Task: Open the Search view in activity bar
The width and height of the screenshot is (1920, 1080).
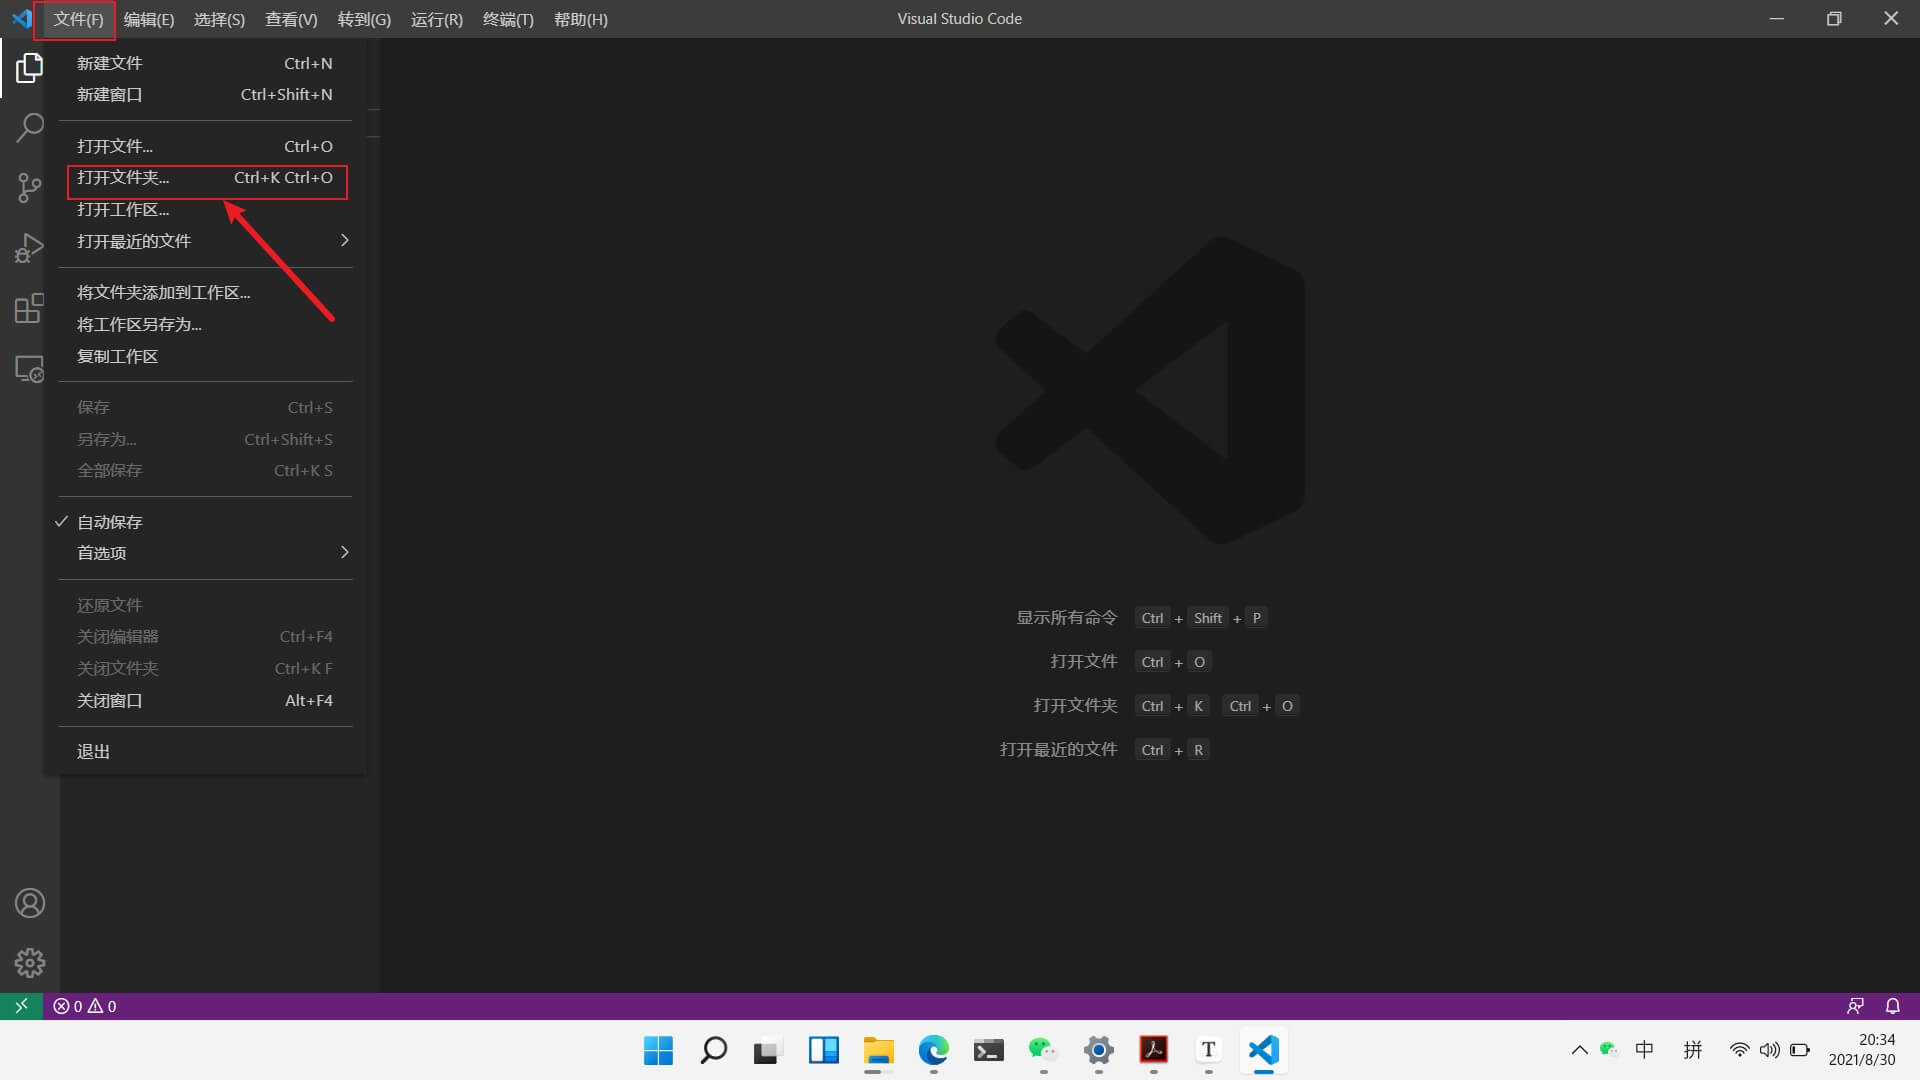Action: click(29, 127)
